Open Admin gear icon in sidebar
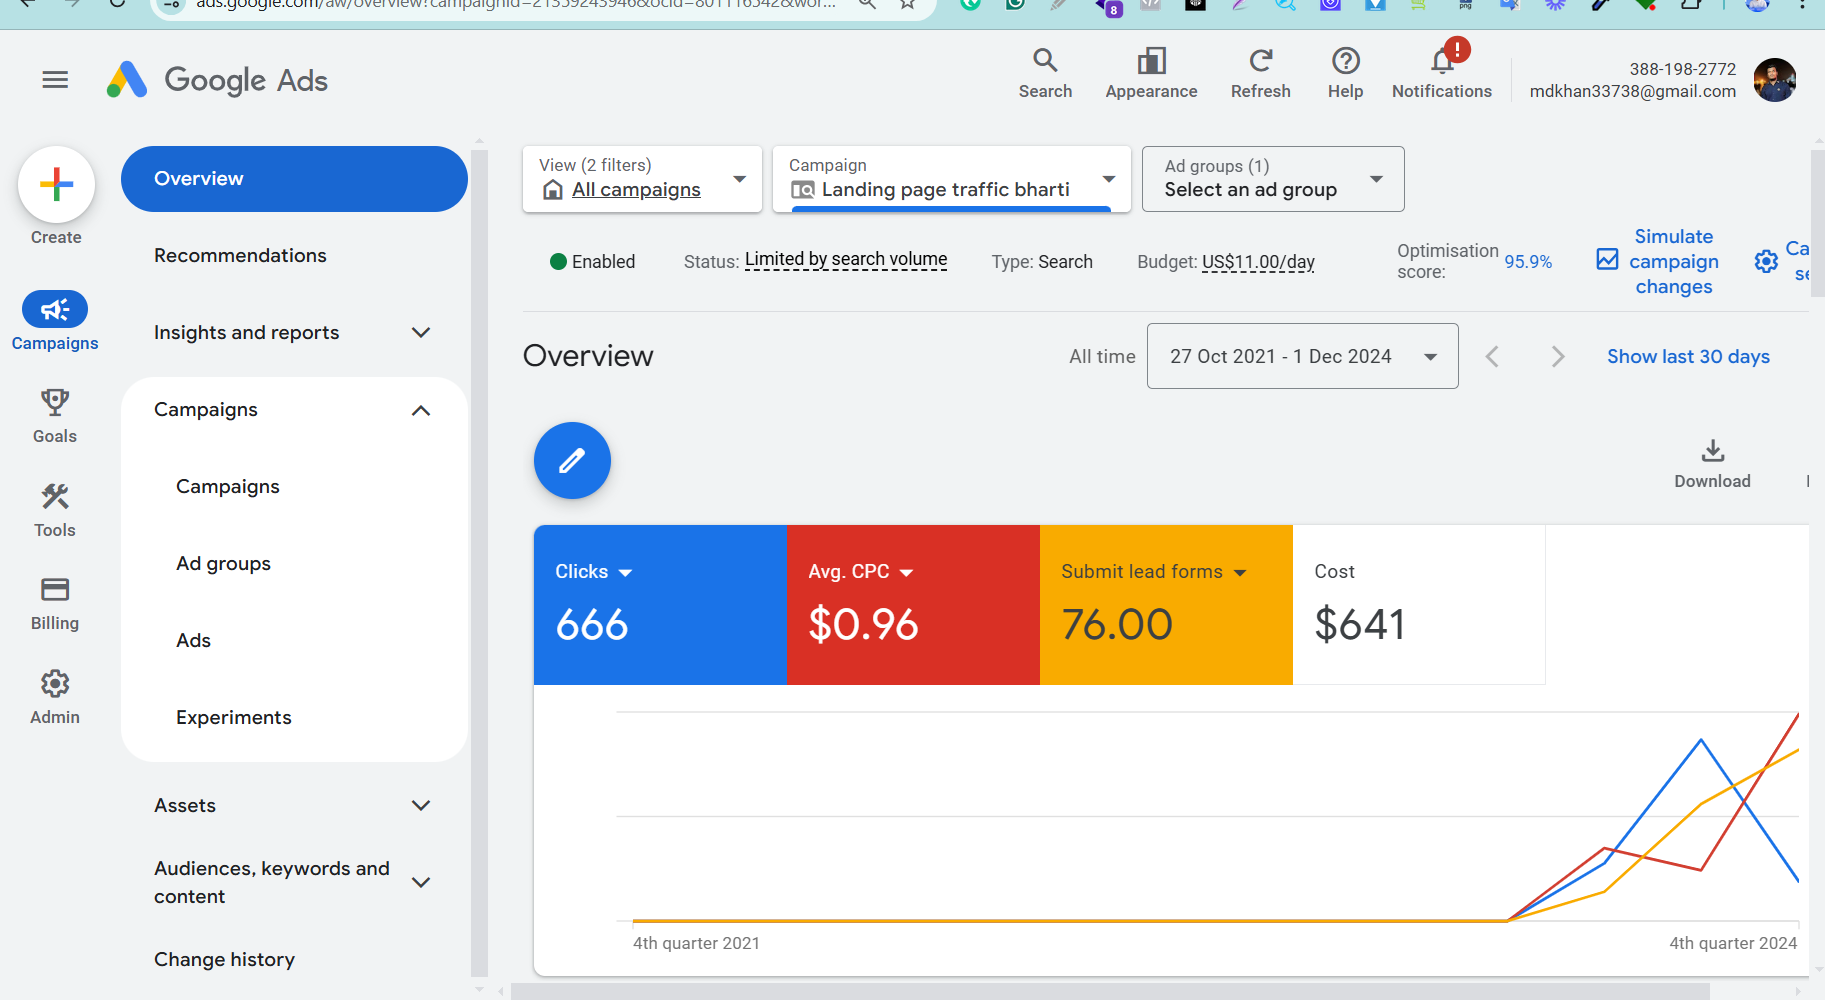 click(55, 684)
